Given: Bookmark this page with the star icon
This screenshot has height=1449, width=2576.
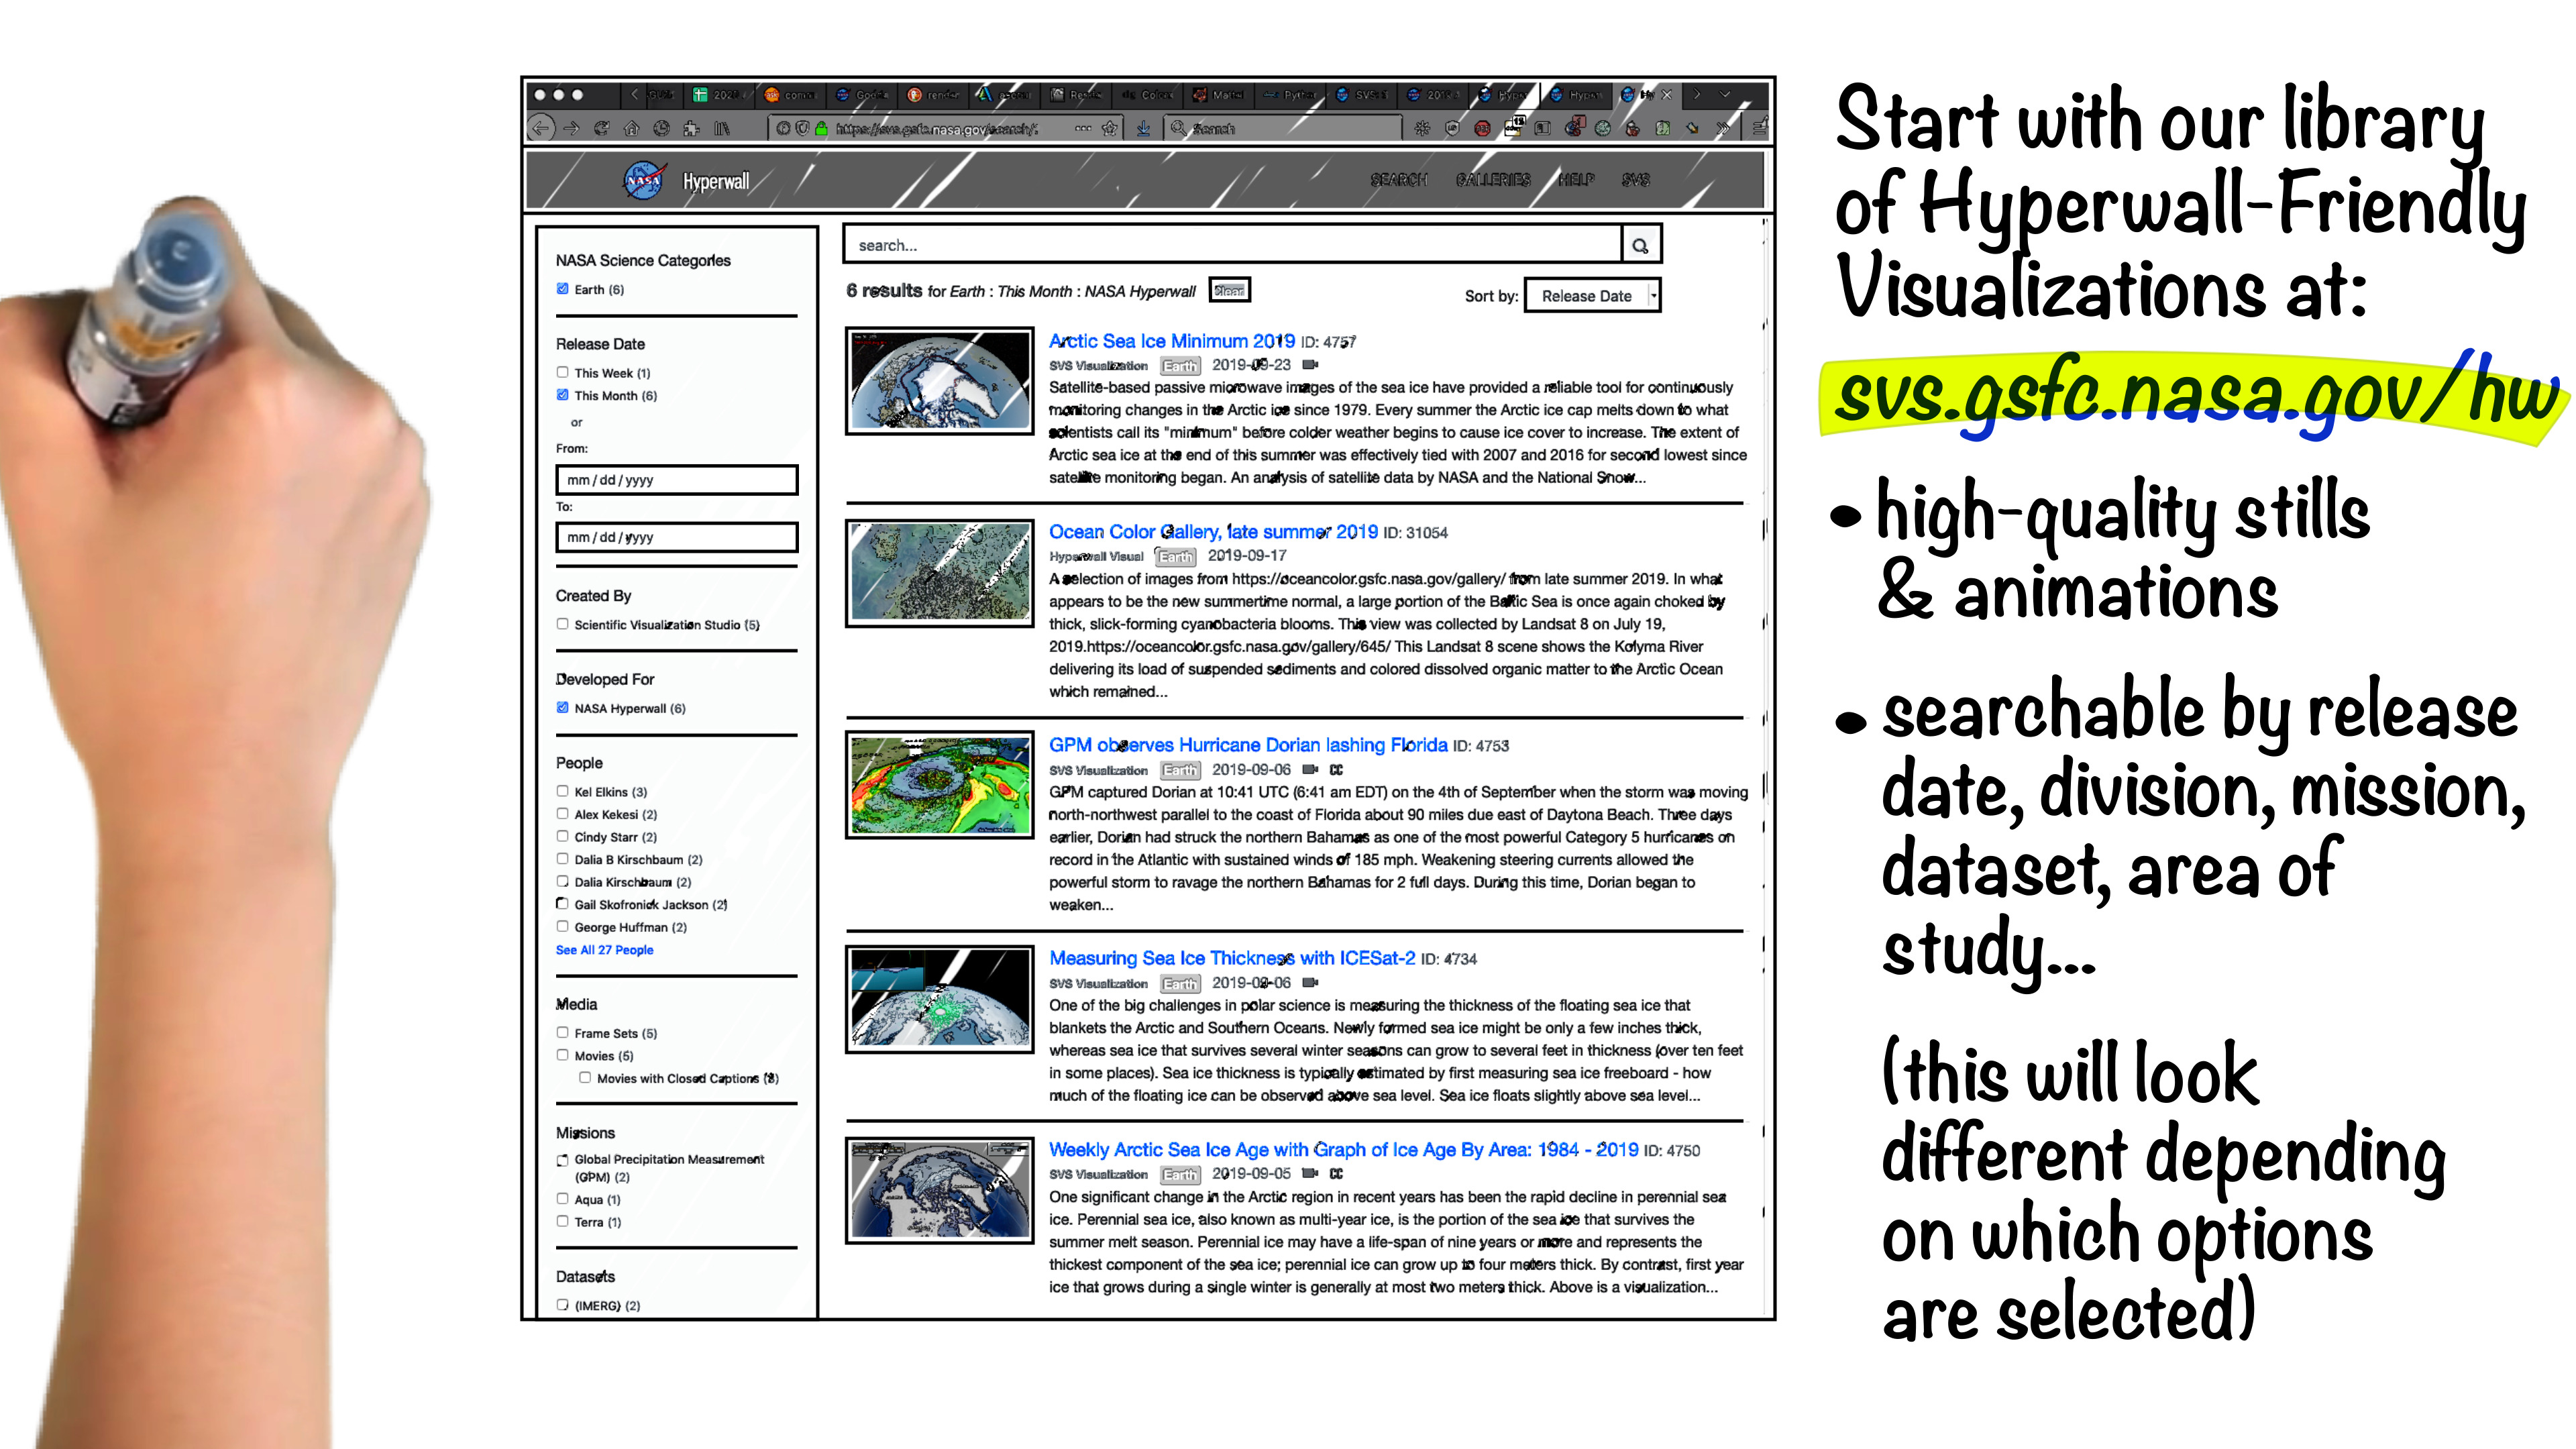Looking at the screenshot, I should 1110,128.
